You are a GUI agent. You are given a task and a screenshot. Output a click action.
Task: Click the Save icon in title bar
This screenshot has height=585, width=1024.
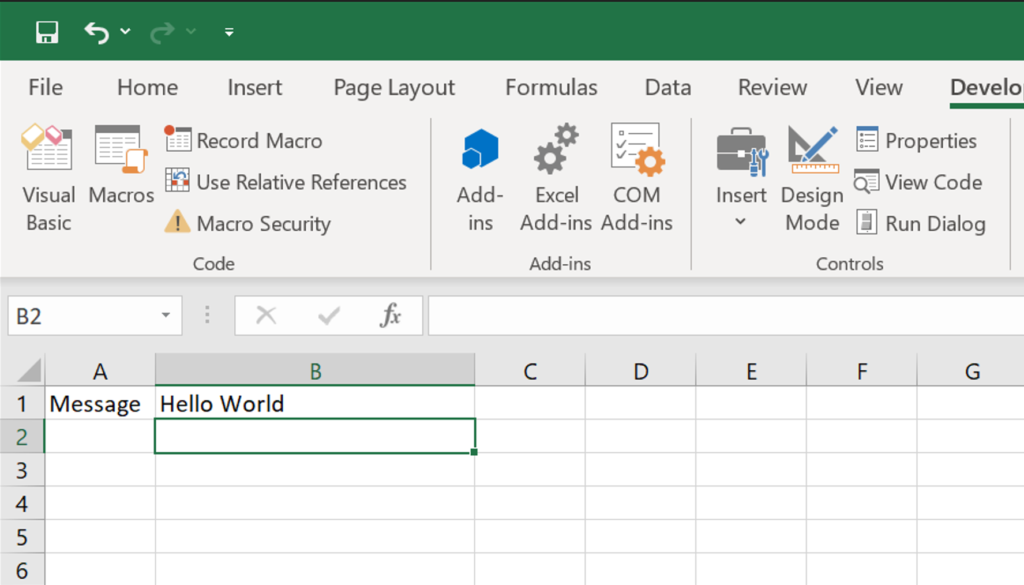point(46,32)
